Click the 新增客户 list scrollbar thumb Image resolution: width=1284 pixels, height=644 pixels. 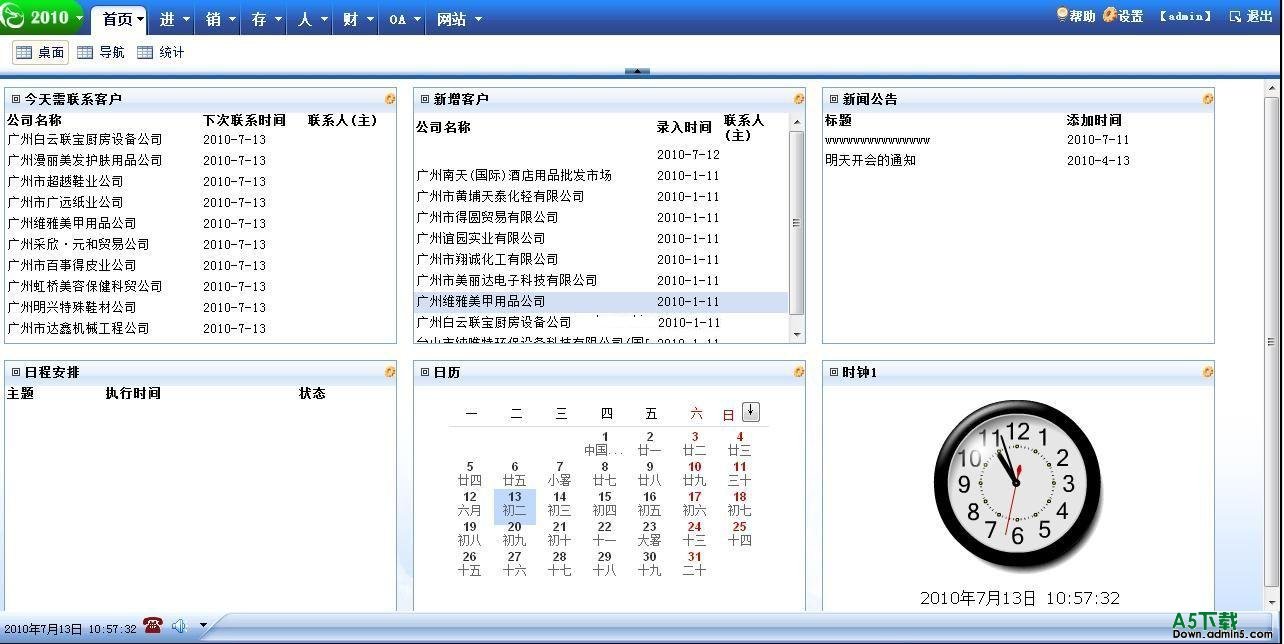[797, 222]
